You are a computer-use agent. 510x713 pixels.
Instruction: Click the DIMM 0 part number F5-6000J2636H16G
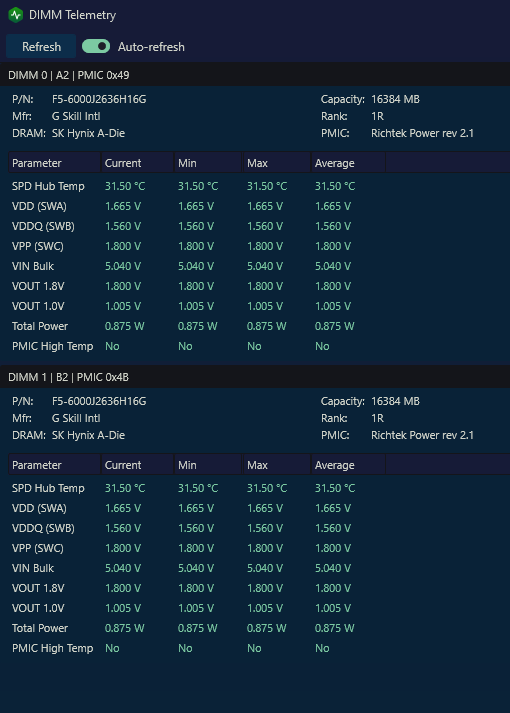point(99,99)
